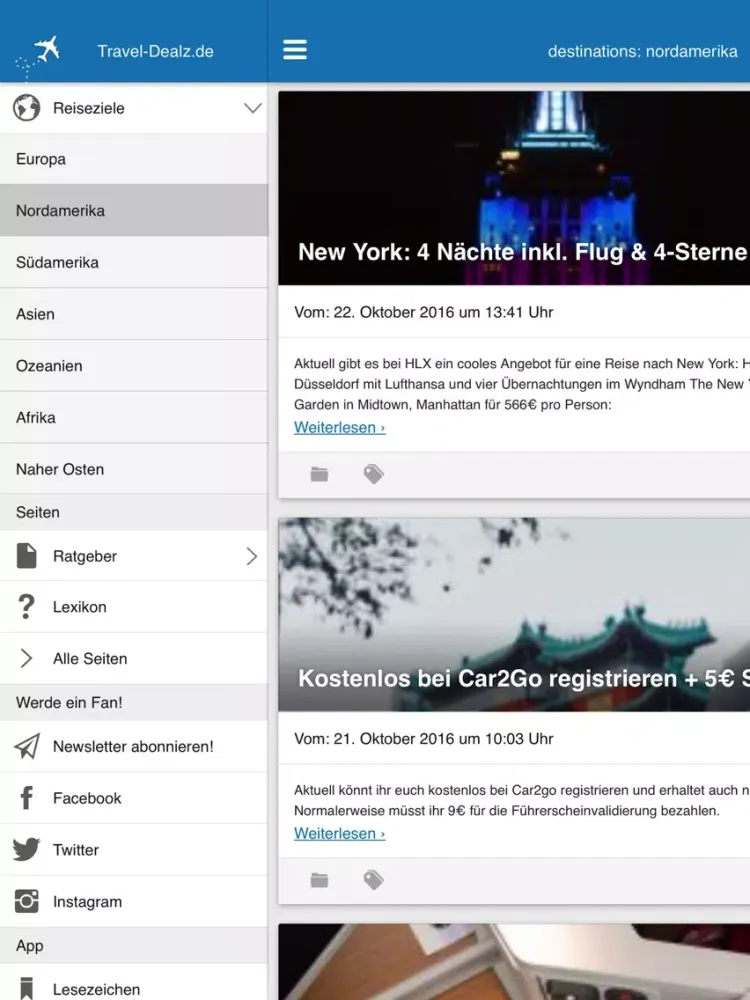Select Ozeanien destination
The width and height of the screenshot is (750, 1000).
(x=134, y=365)
